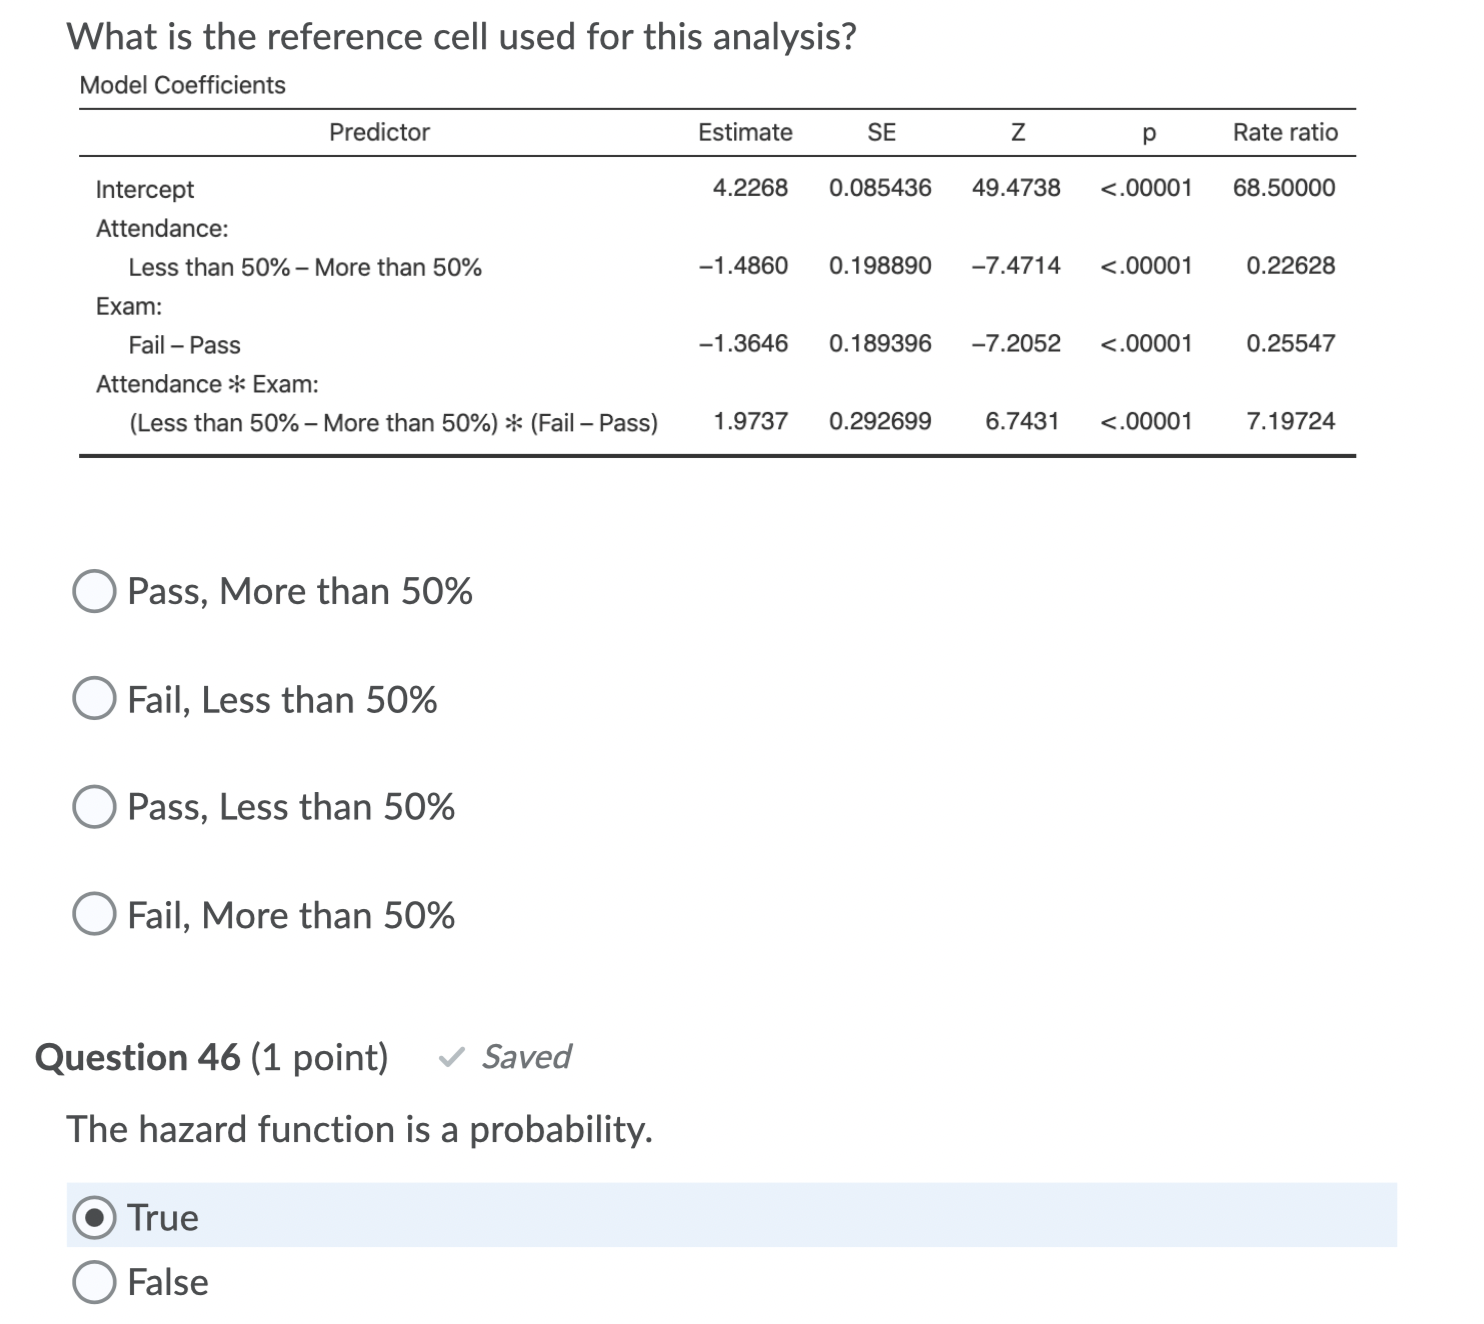Click the Saved checkmark icon
This screenshot has height=1324, width=1484.
click(453, 1057)
